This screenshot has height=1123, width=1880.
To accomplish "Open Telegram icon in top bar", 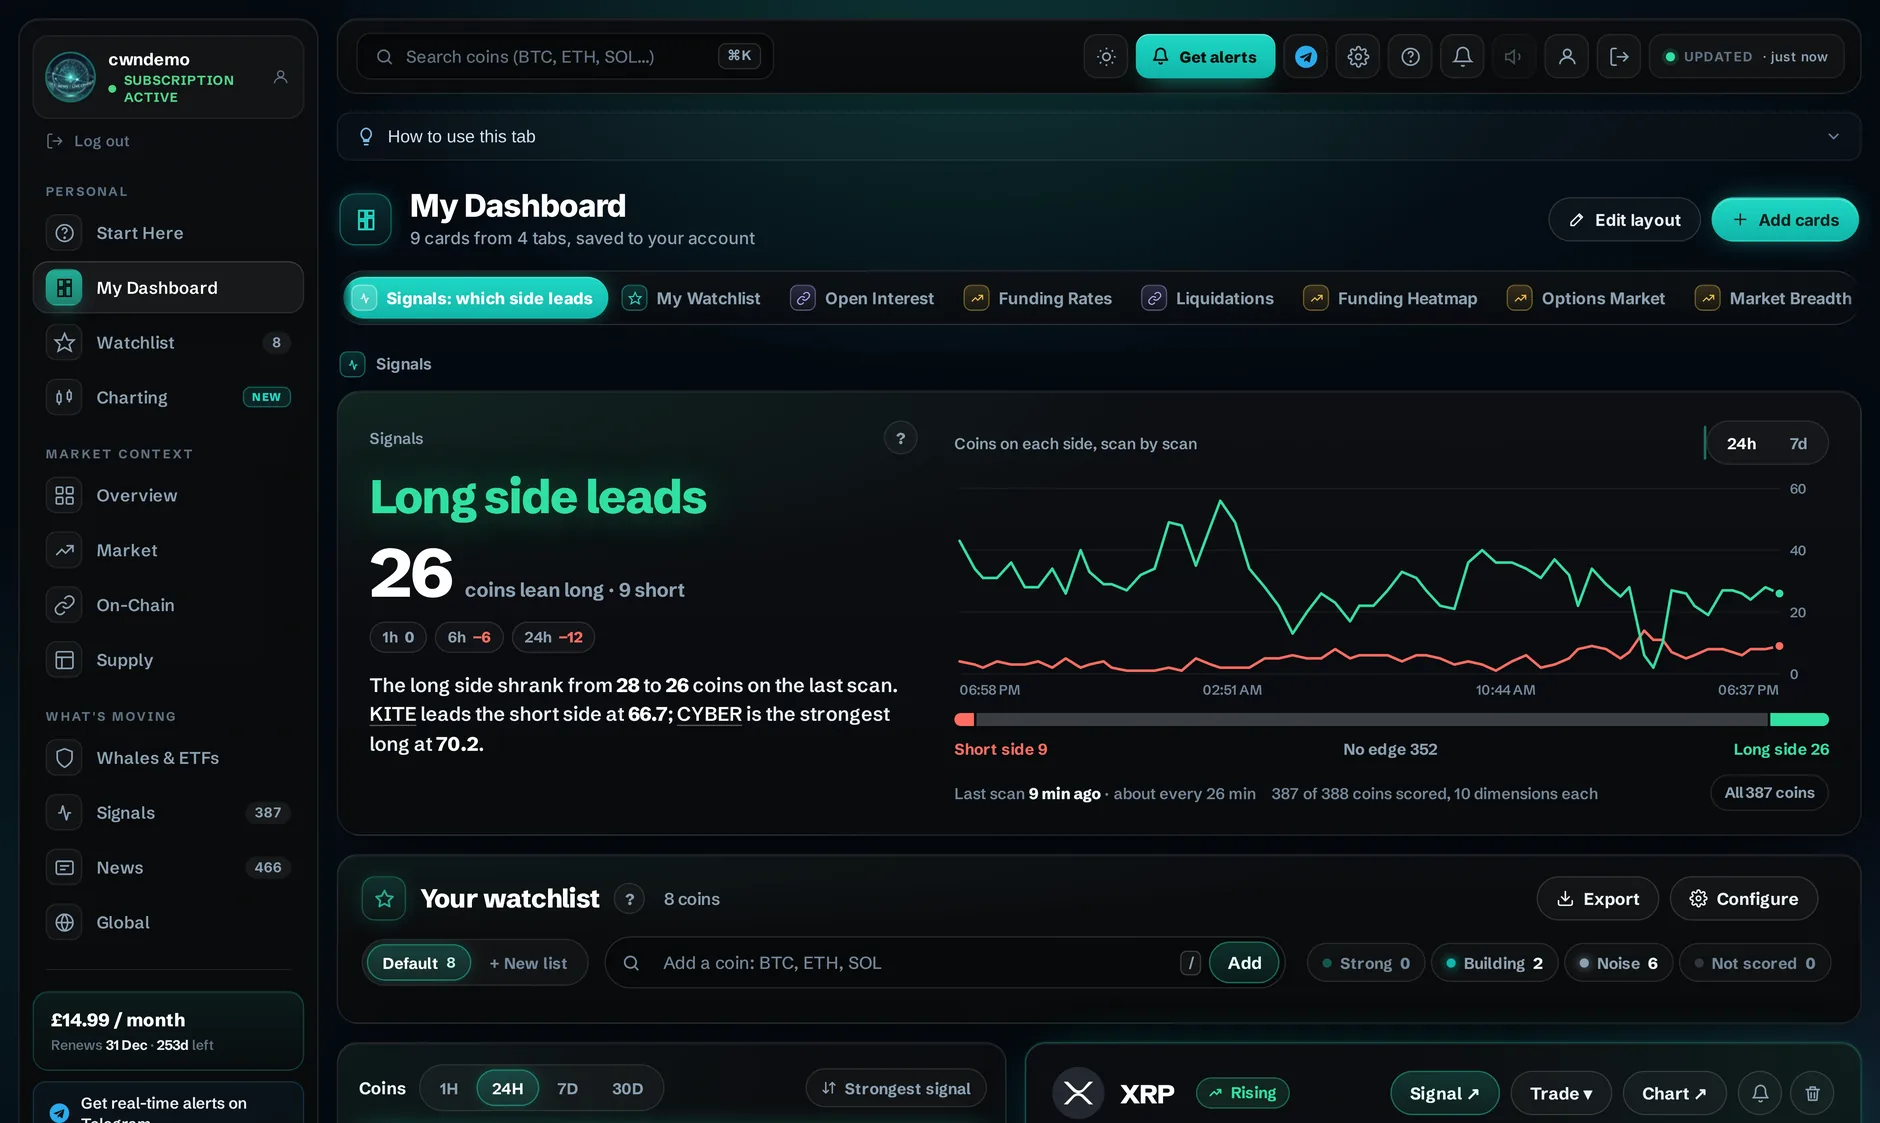I will click(1306, 57).
